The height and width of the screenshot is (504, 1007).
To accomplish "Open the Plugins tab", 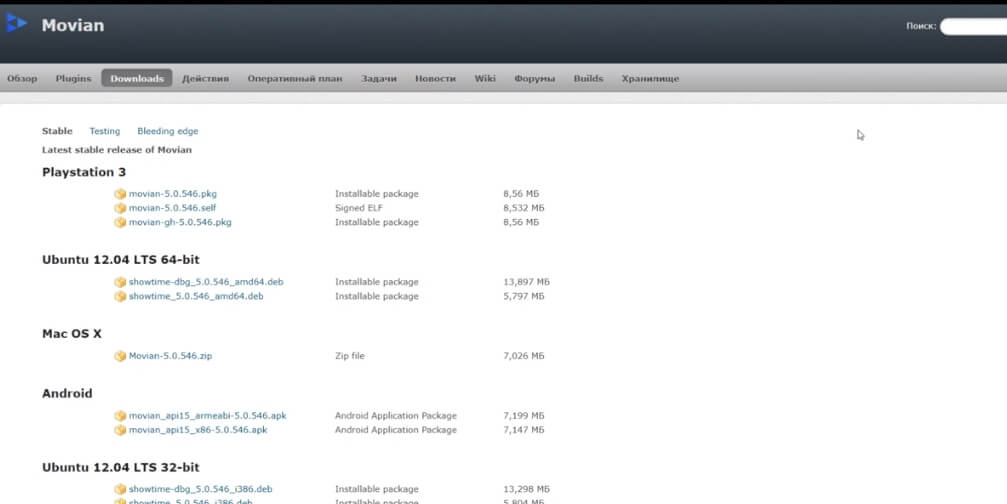I will point(73,78).
